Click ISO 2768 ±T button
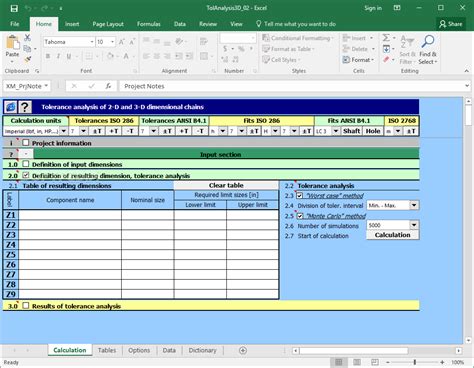 pos(411,131)
